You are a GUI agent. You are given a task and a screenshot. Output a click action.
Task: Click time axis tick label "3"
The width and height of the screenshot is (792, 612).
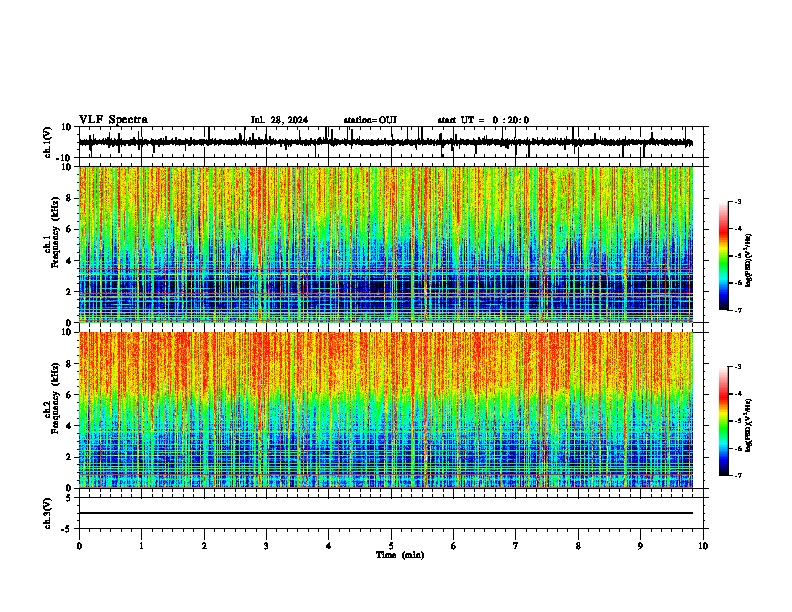[266, 546]
